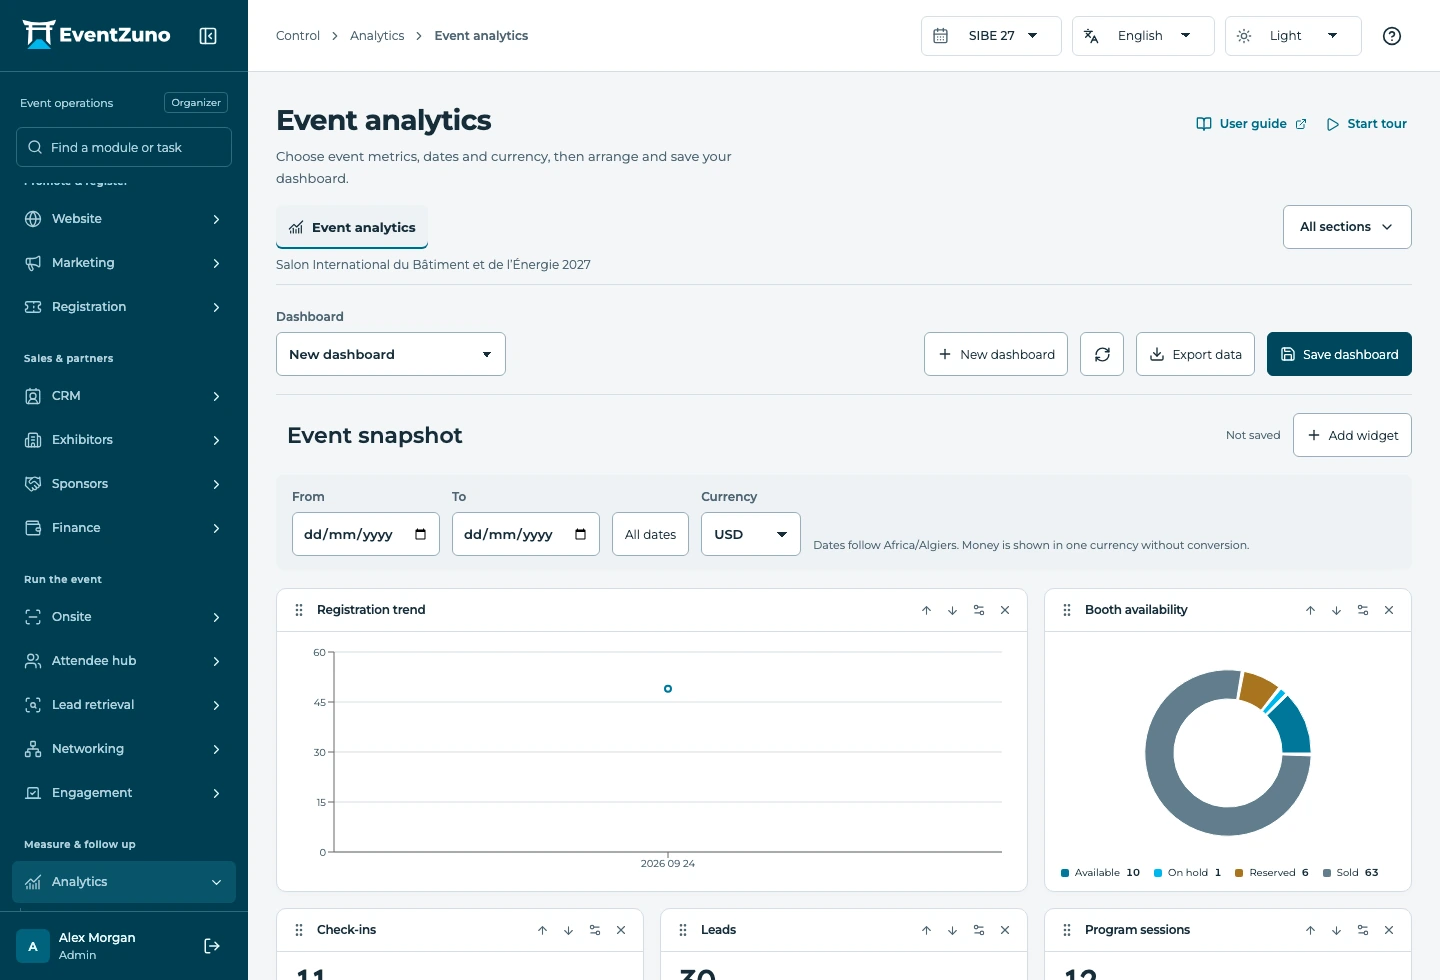
Task: Move Registration trend widget up
Action: [x=926, y=610]
